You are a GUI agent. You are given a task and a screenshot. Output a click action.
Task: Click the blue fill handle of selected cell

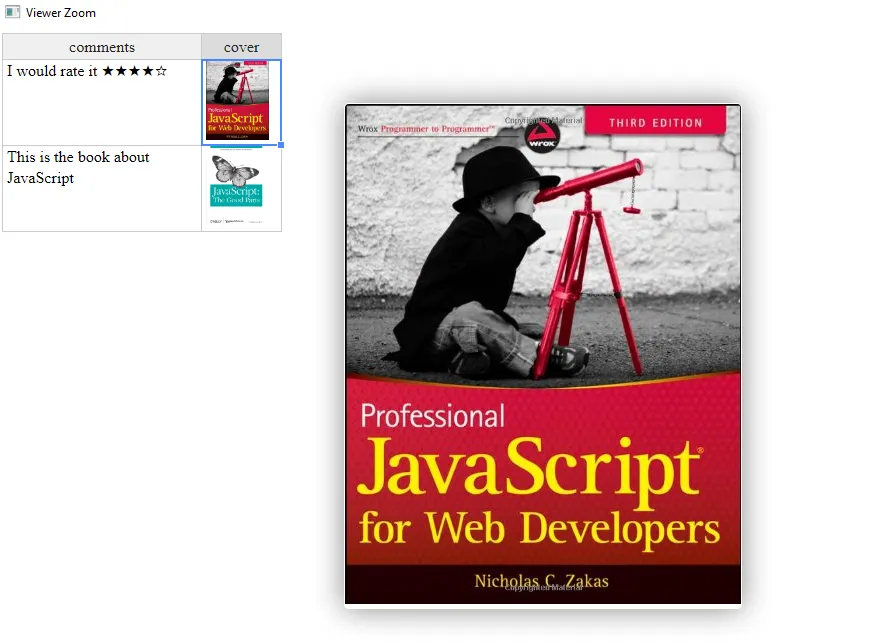[x=281, y=145]
